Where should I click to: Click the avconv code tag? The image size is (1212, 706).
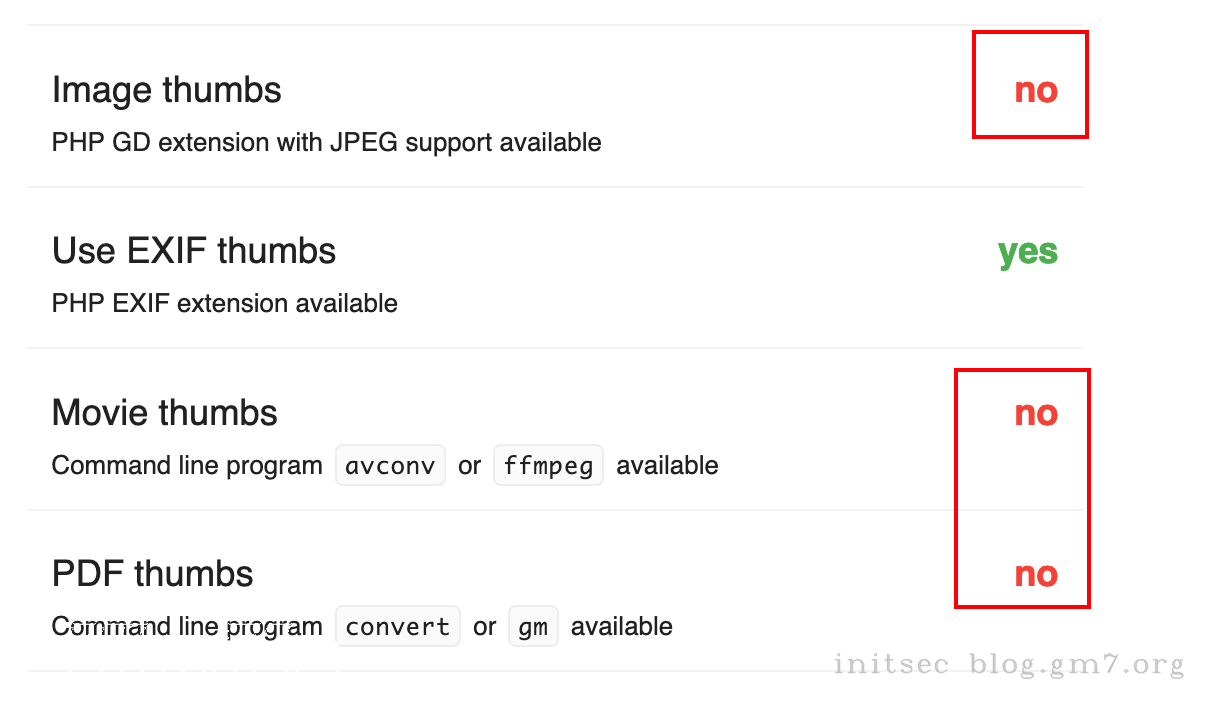(x=390, y=466)
